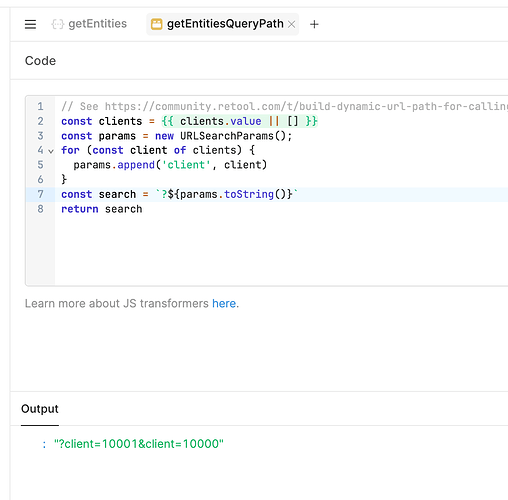Image resolution: width=508 pixels, height=500 pixels.
Task: Click the clients.value template expression
Action: [x=239, y=121]
